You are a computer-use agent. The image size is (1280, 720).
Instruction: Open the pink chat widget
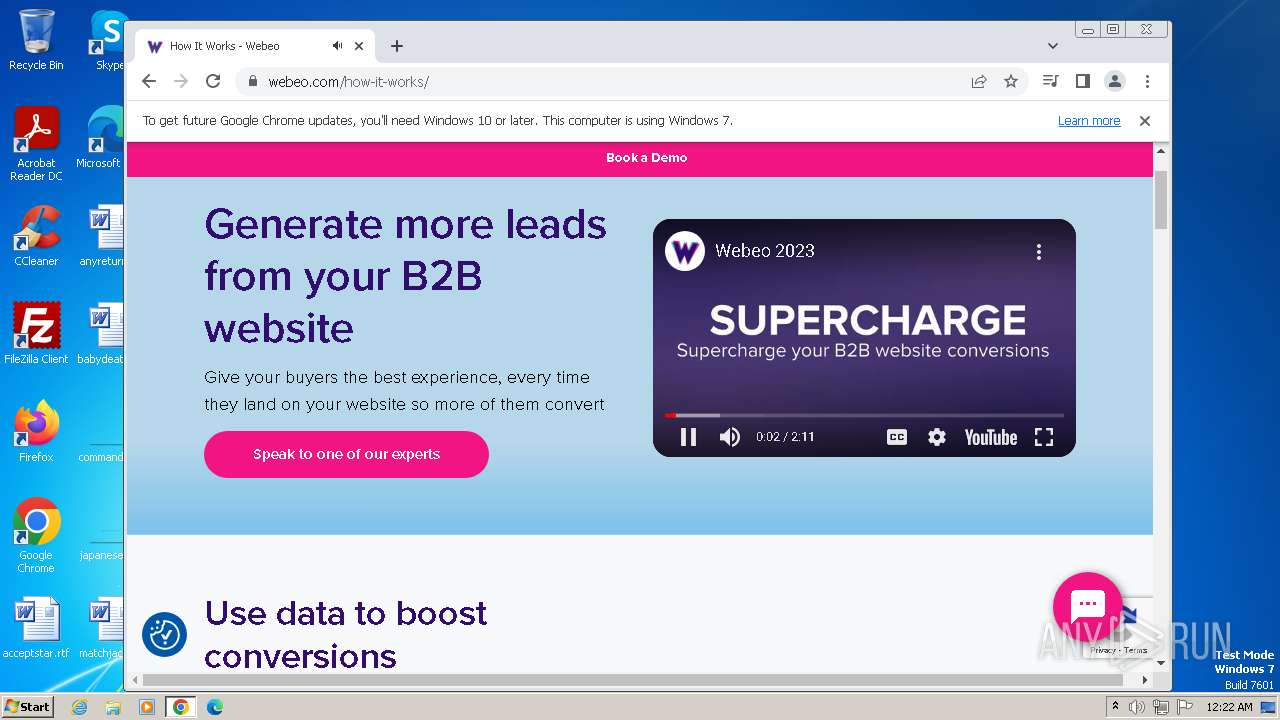[1088, 606]
